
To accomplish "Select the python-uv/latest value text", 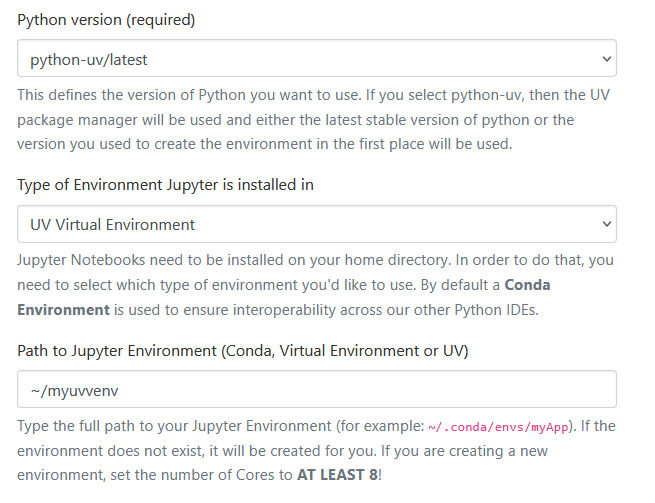I will [x=89, y=59].
